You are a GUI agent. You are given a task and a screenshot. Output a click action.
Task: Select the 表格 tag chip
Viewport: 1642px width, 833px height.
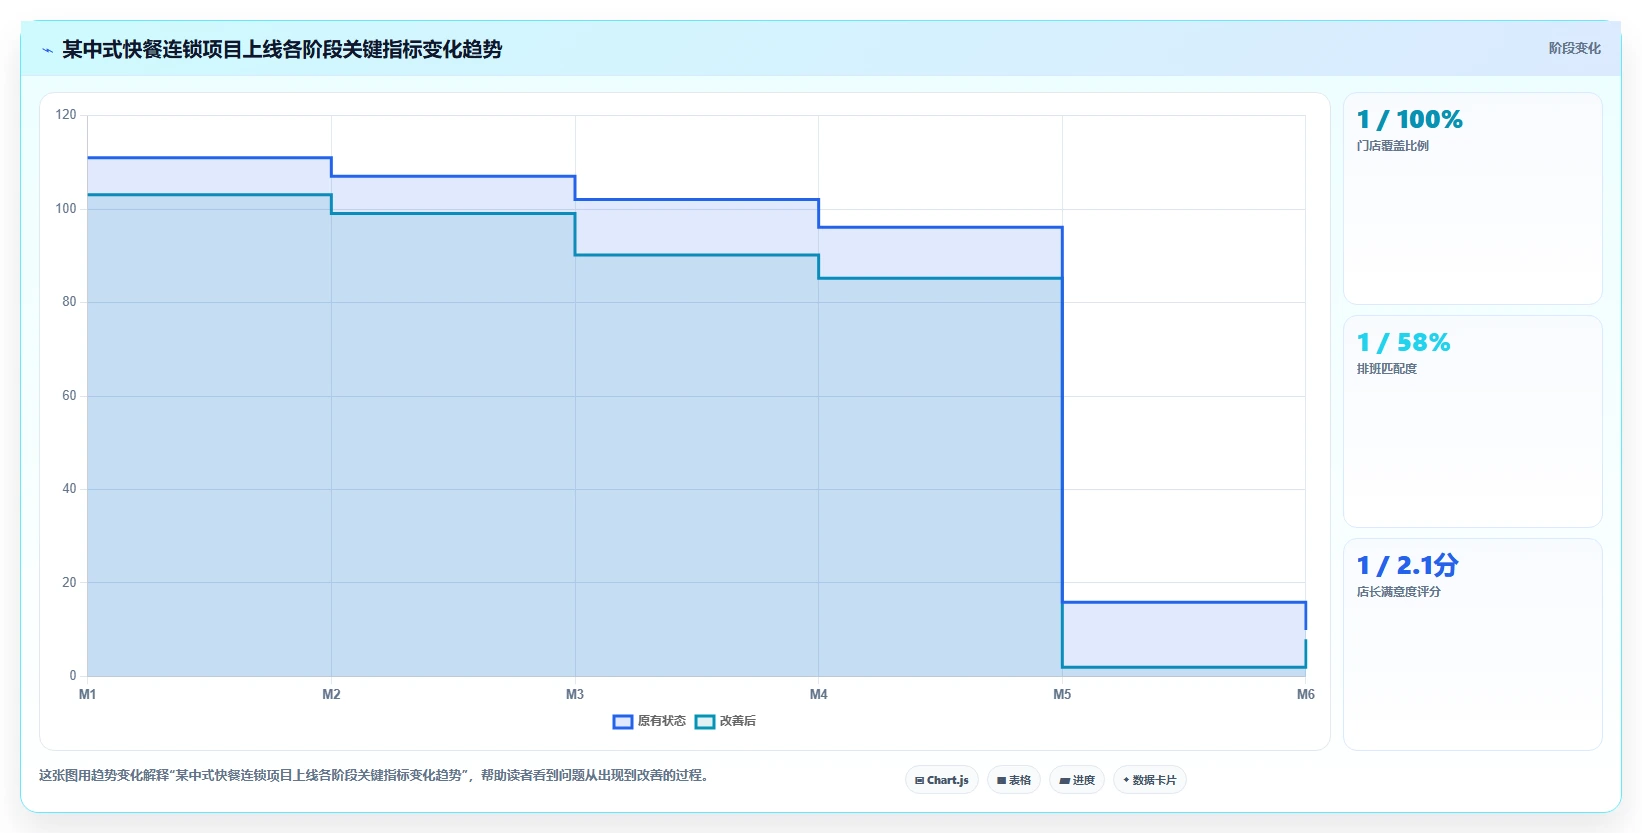click(x=1014, y=780)
